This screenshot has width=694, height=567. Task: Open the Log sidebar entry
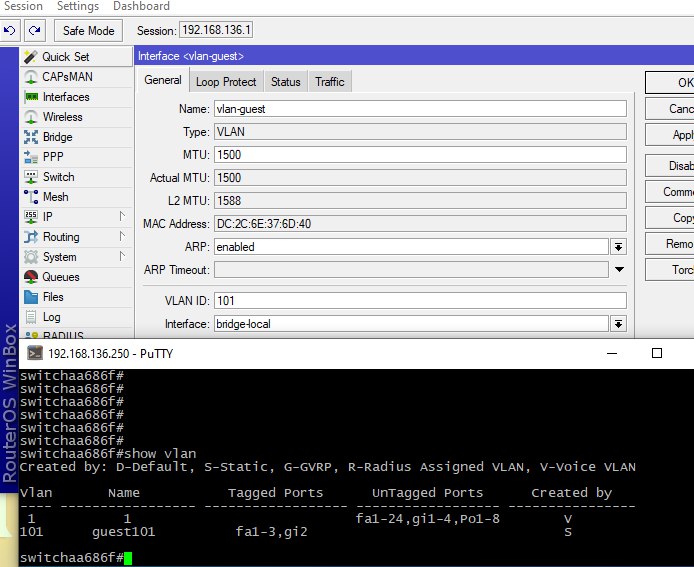51,317
